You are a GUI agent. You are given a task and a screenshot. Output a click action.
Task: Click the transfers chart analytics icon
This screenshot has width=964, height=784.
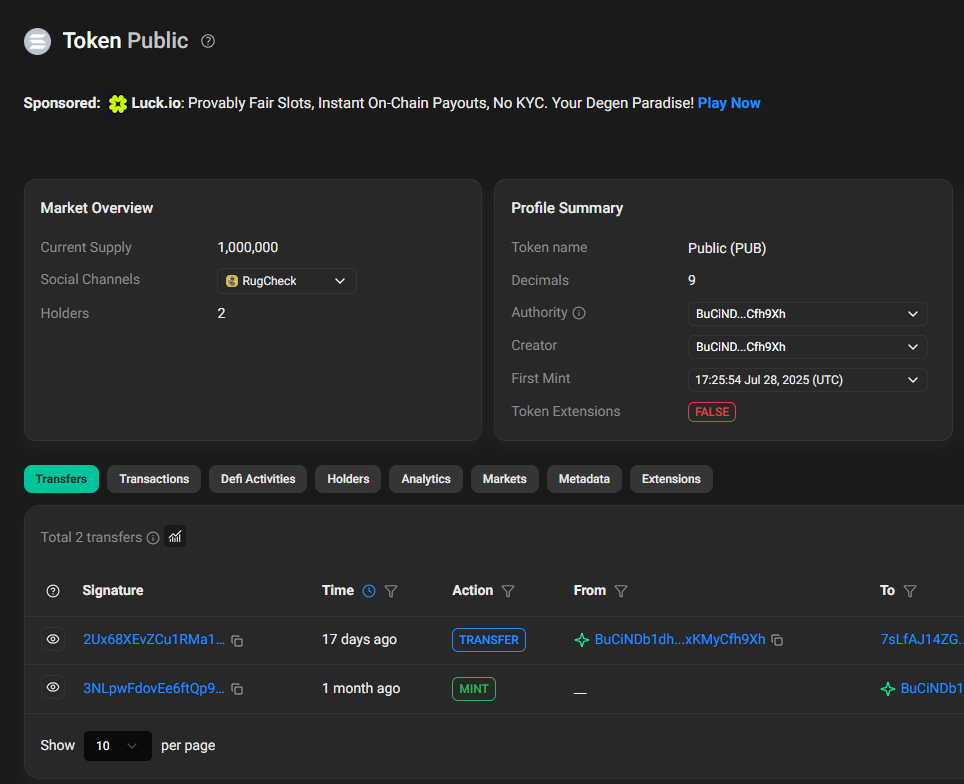175,537
